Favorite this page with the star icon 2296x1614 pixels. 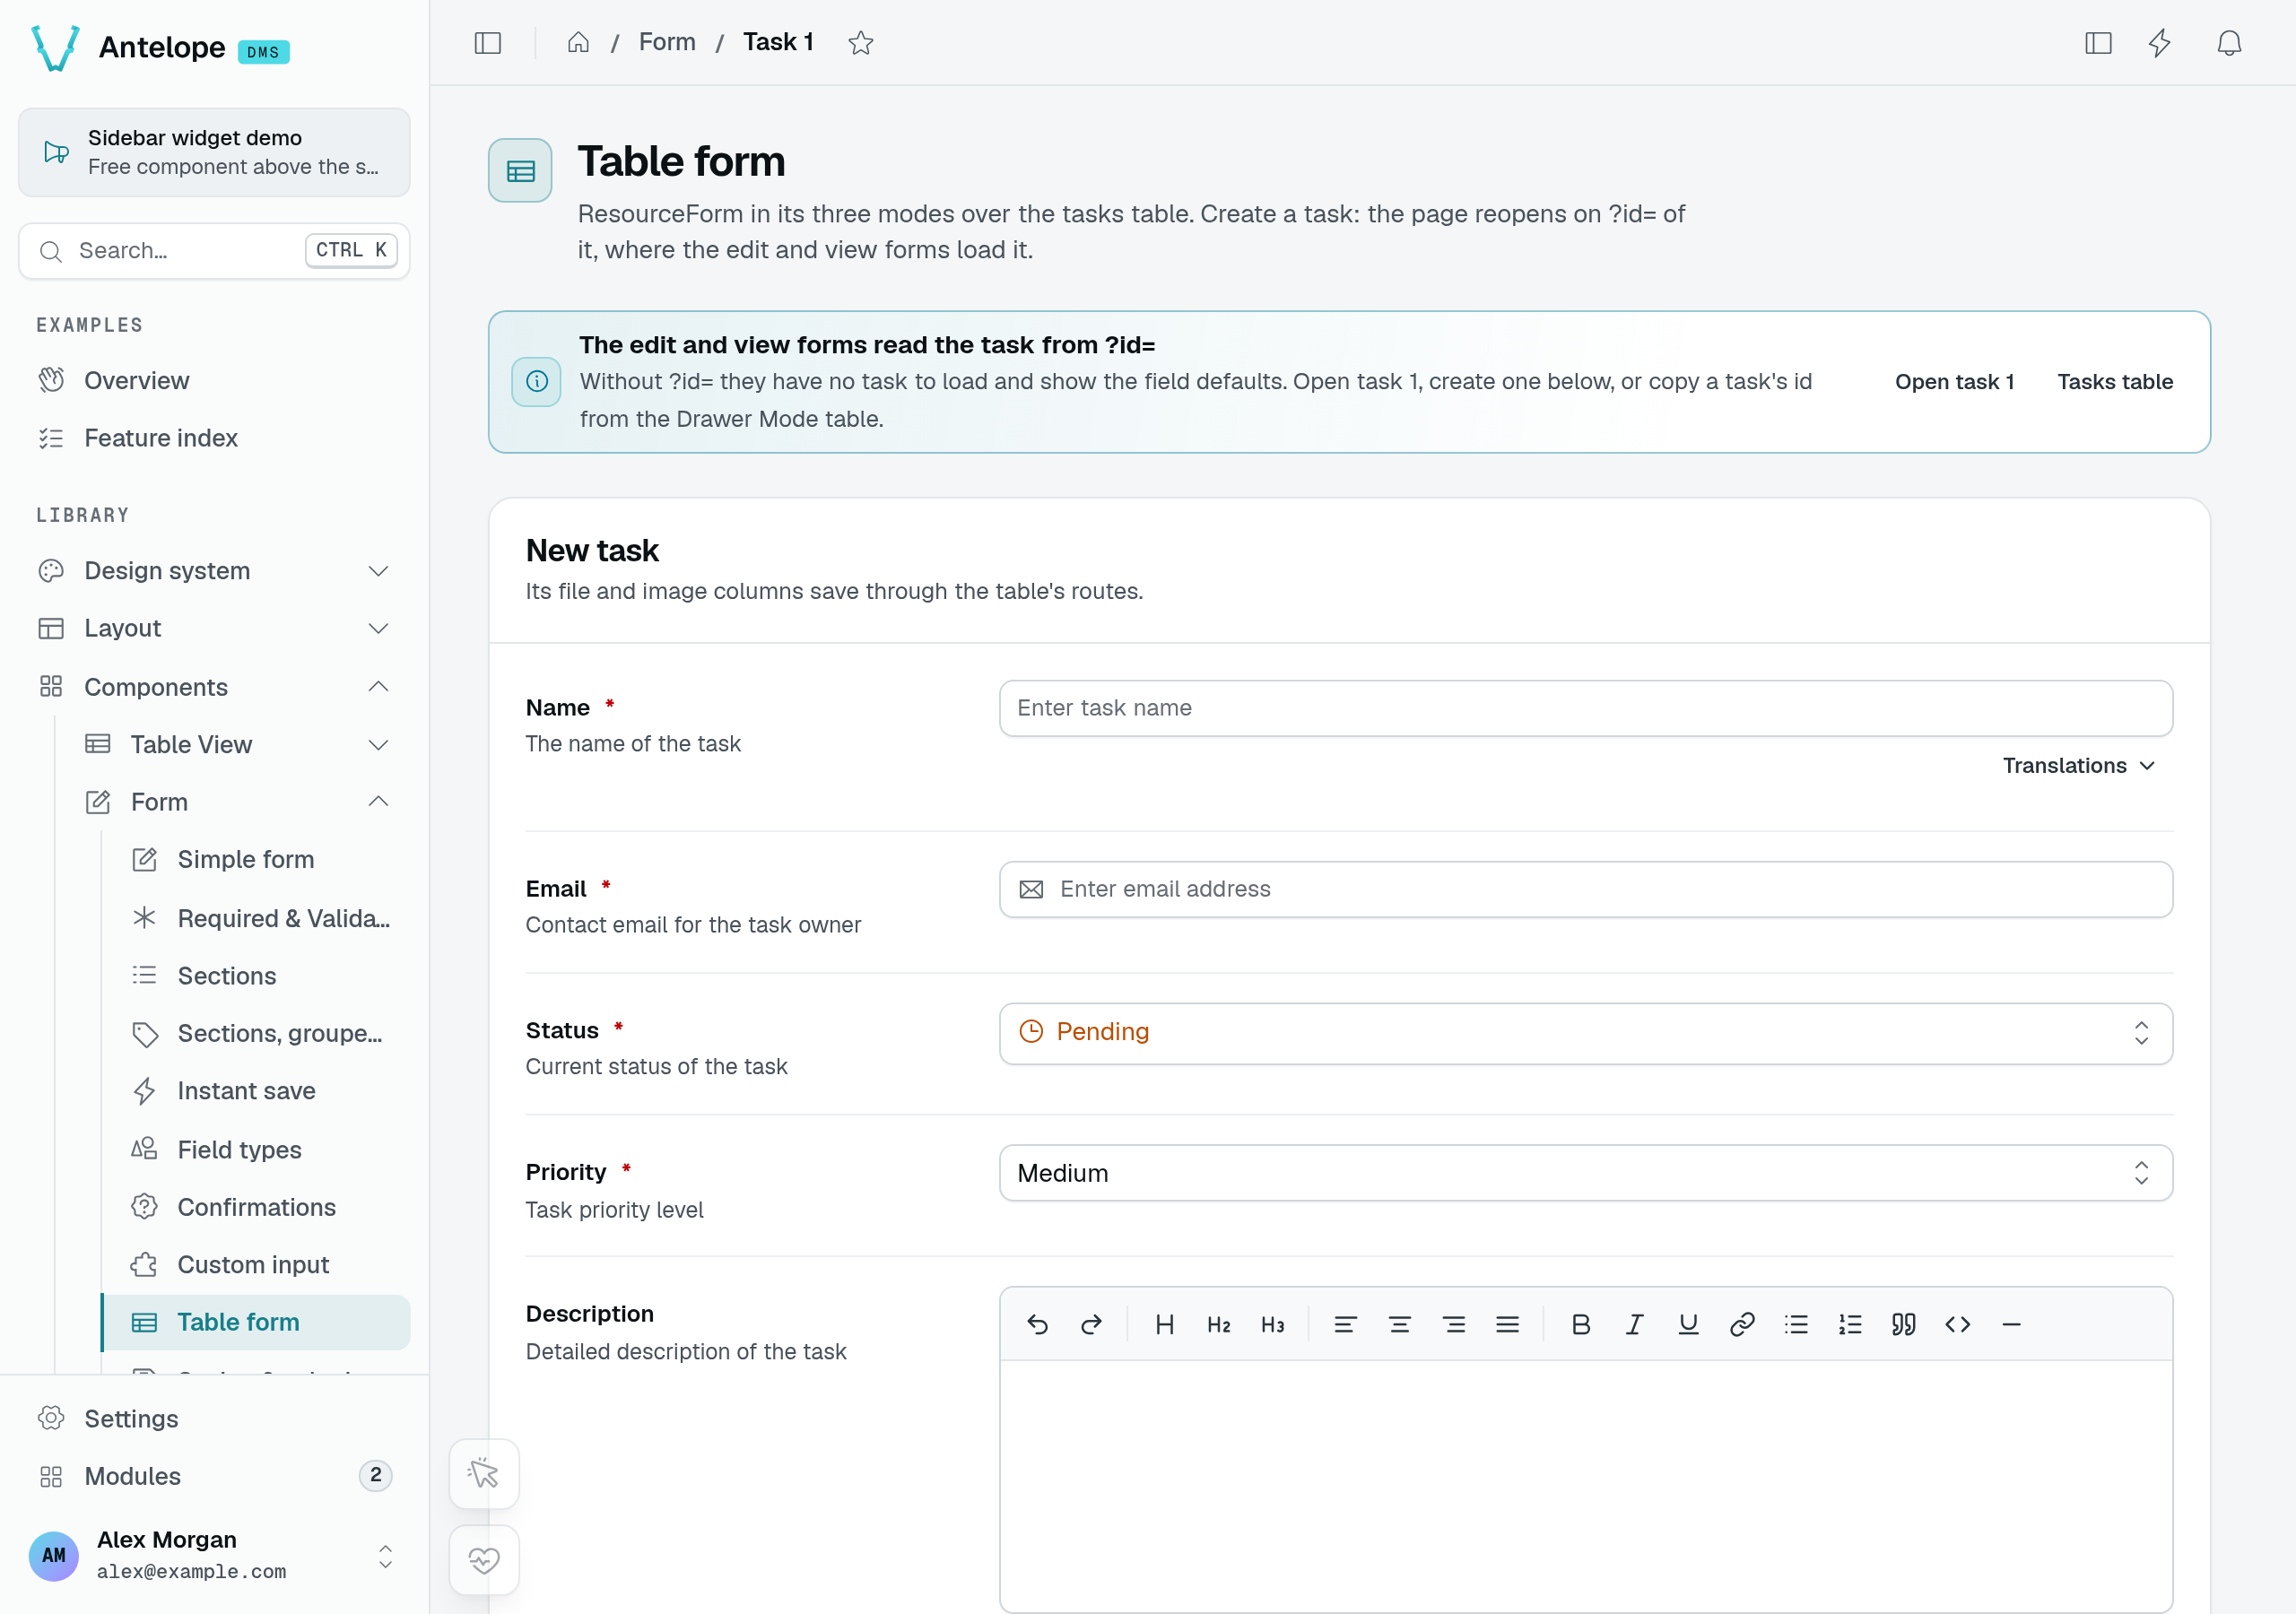click(x=860, y=42)
